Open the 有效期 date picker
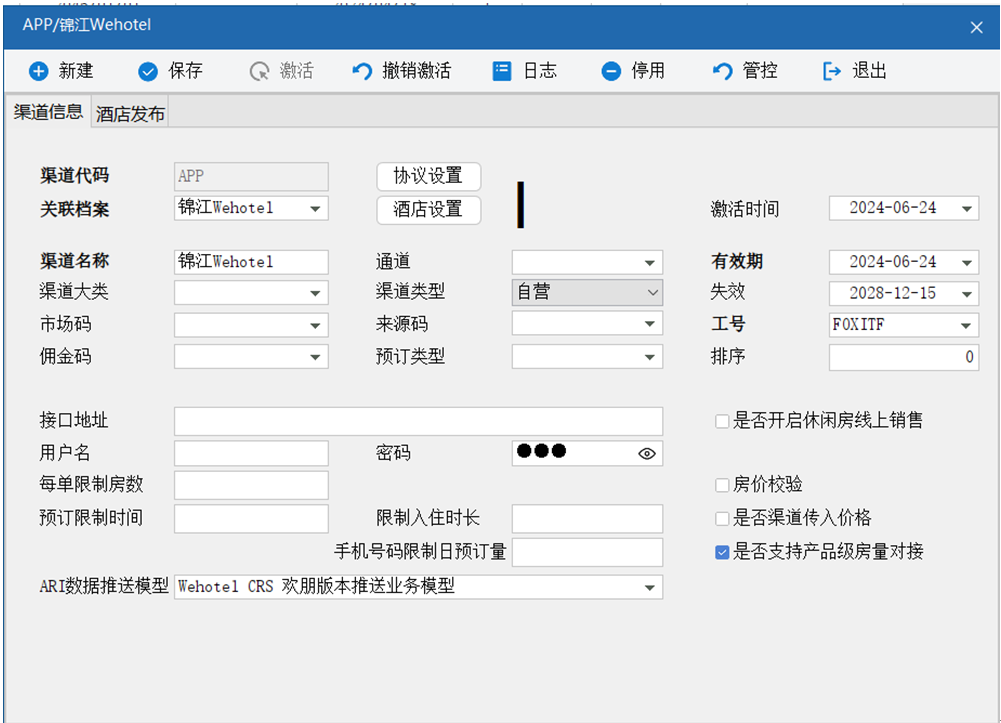Viewport: 1001px width, 723px height. pos(967,262)
